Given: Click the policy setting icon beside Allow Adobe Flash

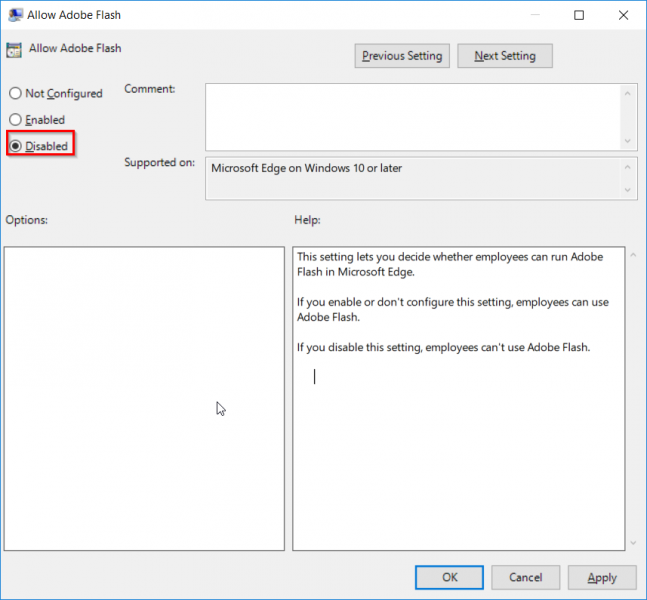Looking at the screenshot, I should (14, 50).
